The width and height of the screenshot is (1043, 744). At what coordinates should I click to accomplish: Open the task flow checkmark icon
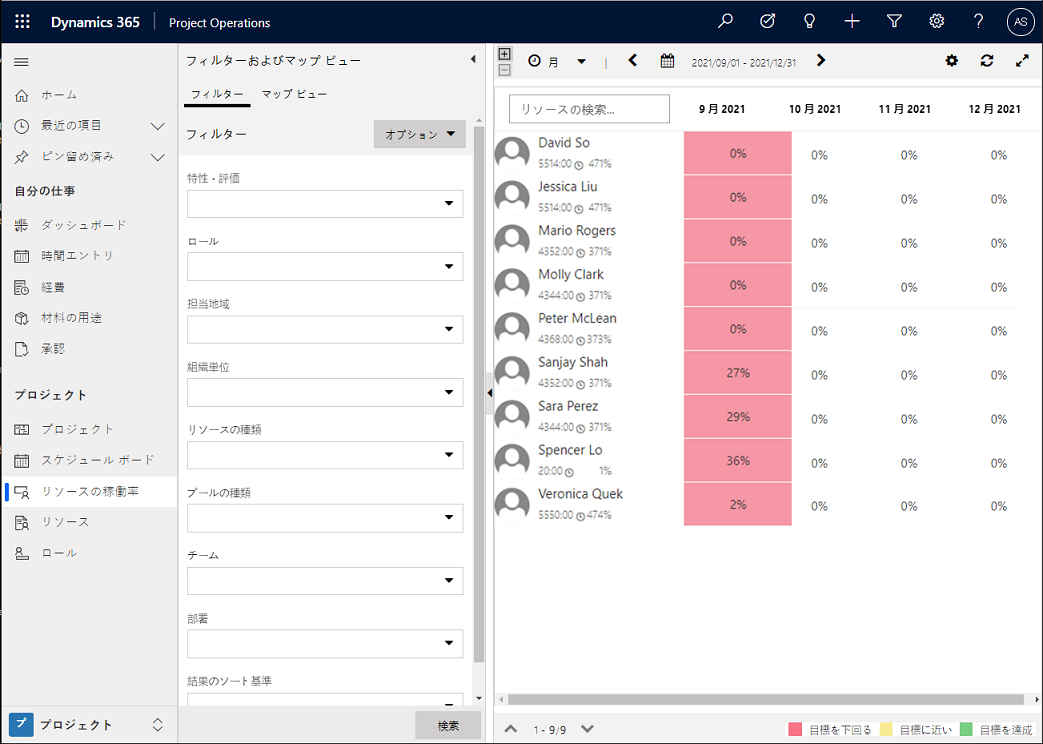(767, 21)
